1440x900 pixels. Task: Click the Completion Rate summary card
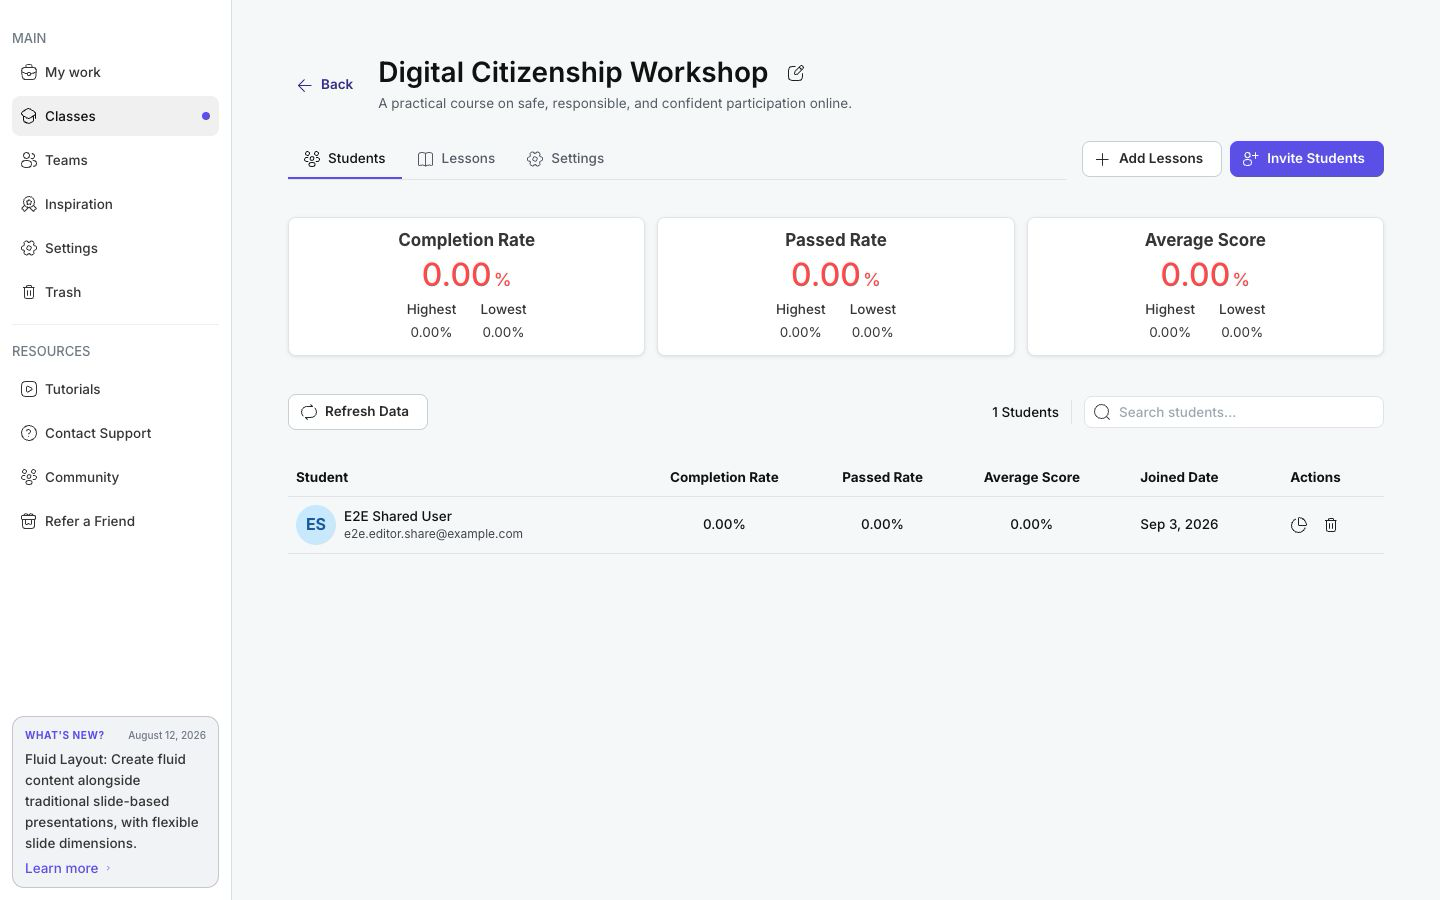coord(466,286)
